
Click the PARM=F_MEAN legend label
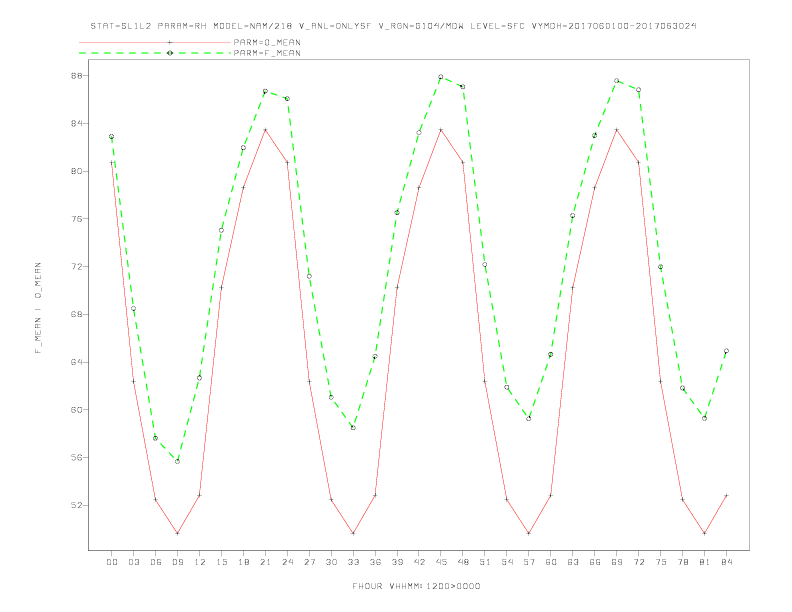click(x=267, y=53)
